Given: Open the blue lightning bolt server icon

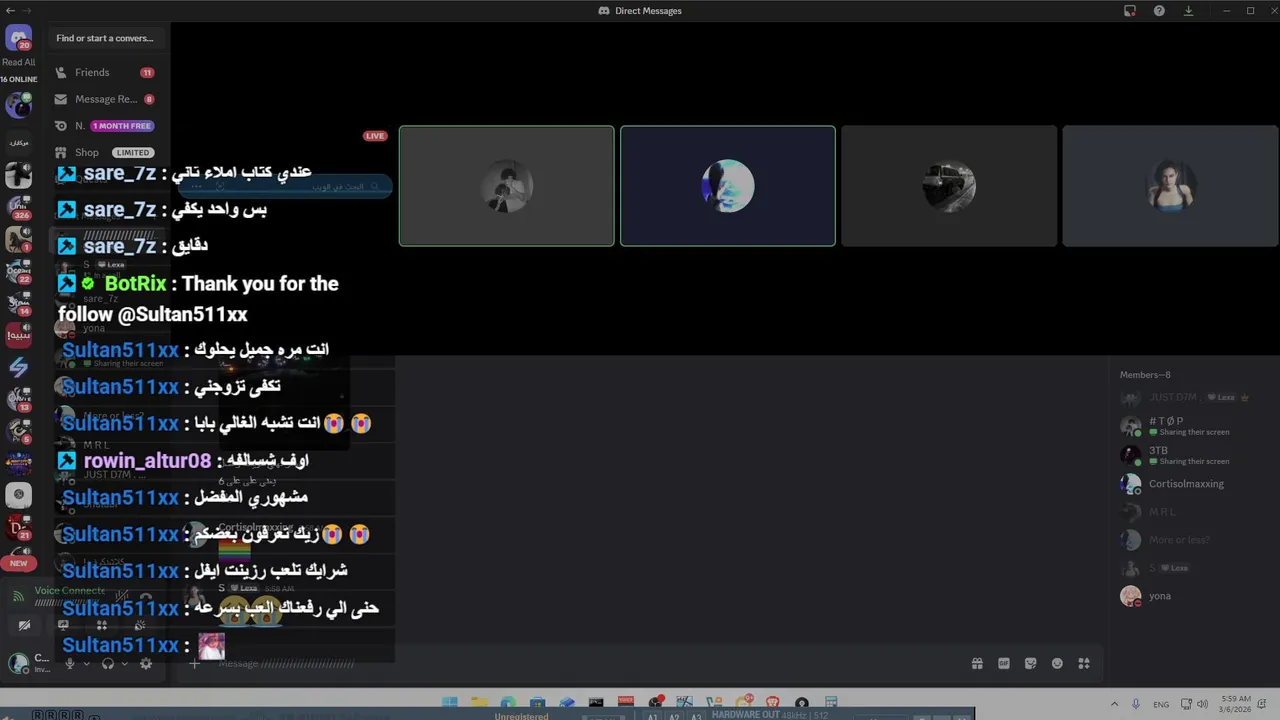Looking at the screenshot, I should point(18,367).
